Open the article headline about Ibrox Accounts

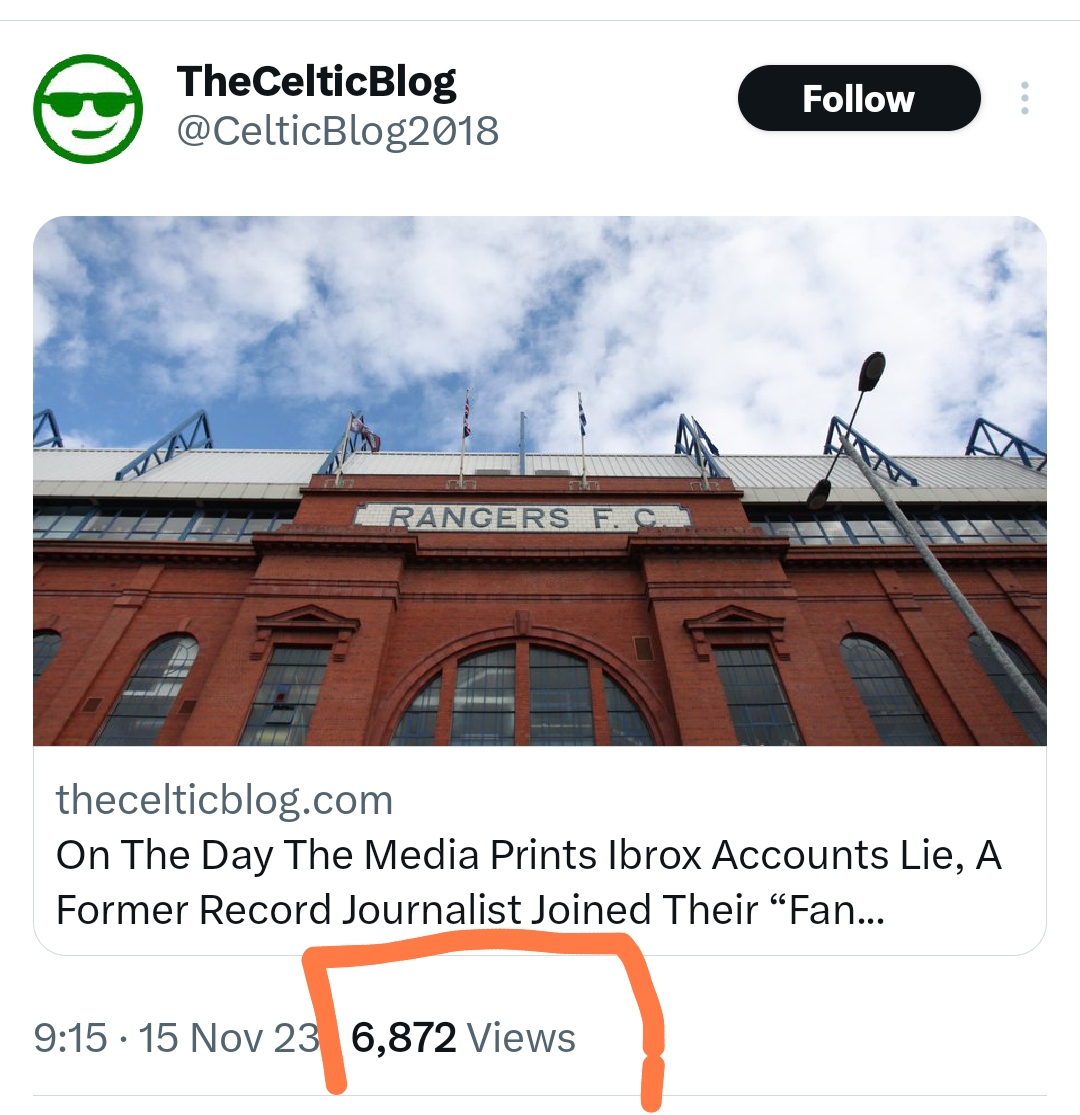coord(529,882)
